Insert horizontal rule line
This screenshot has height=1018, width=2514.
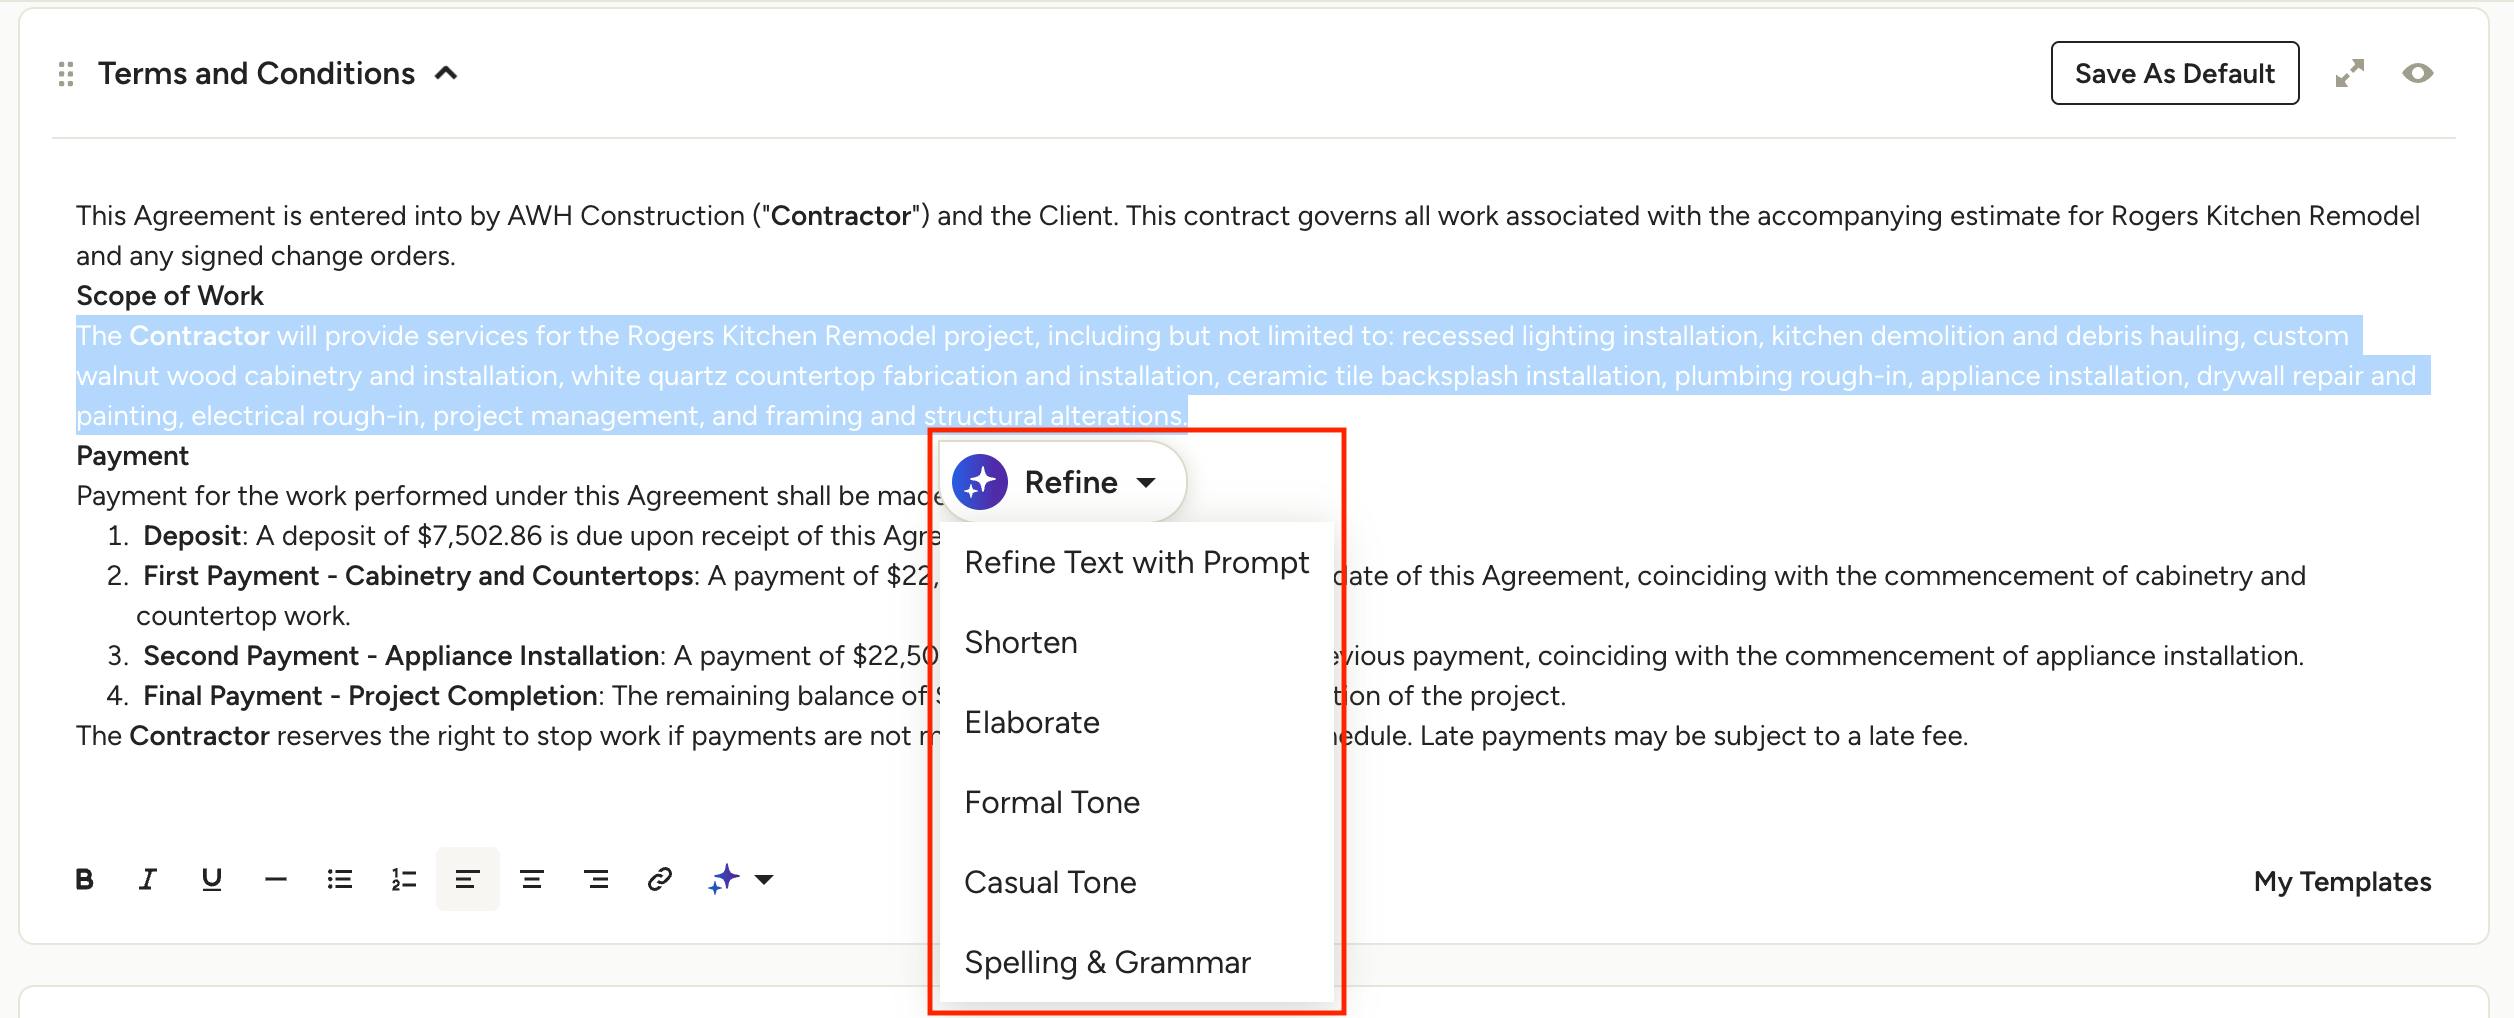point(276,879)
